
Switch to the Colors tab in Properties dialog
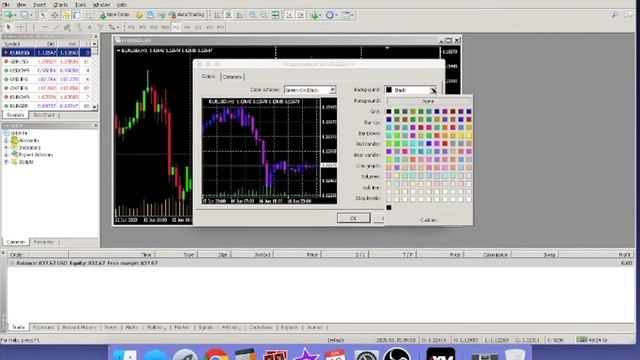(208, 76)
